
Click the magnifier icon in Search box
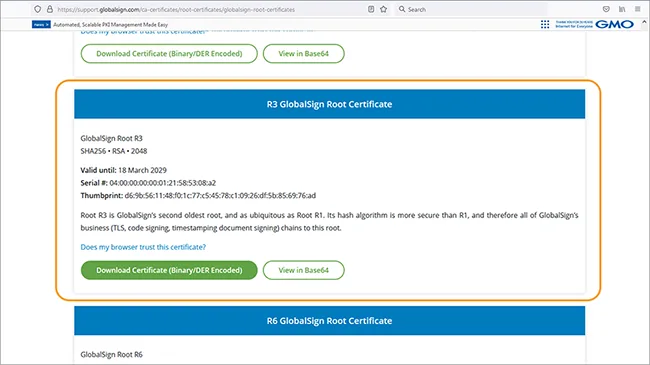click(x=402, y=9)
